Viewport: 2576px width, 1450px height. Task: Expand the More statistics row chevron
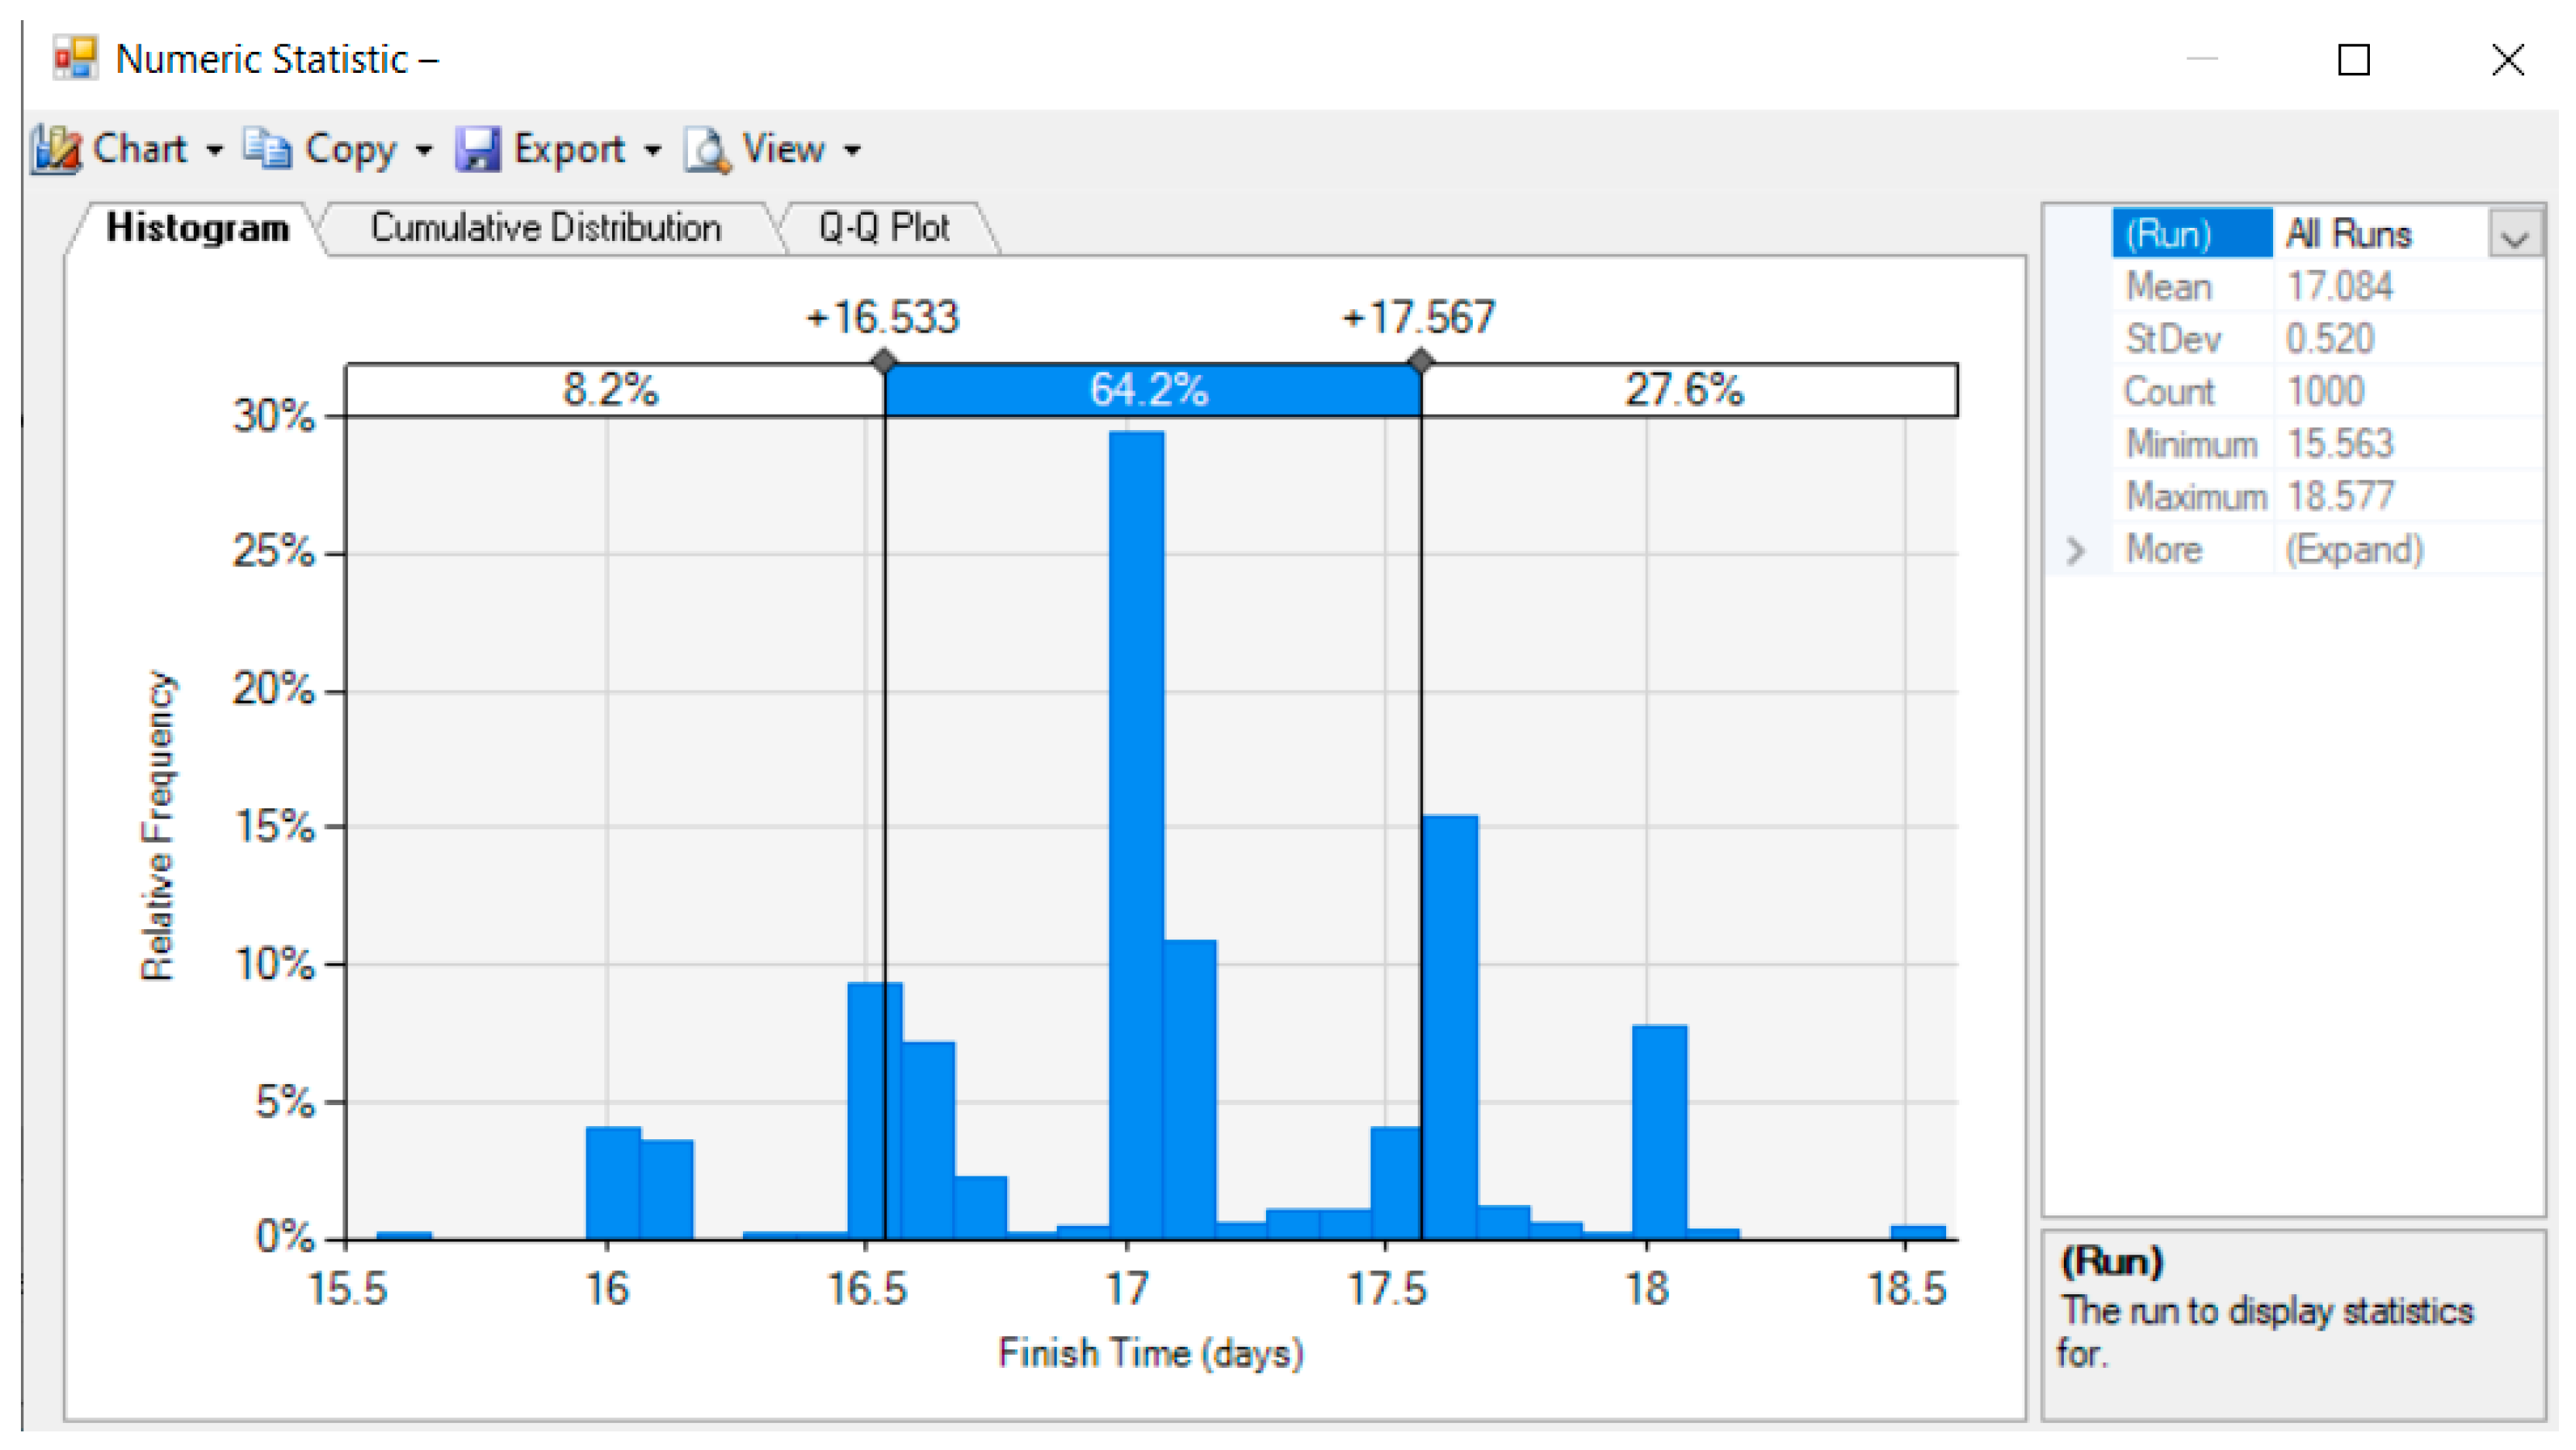[2075, 550]
